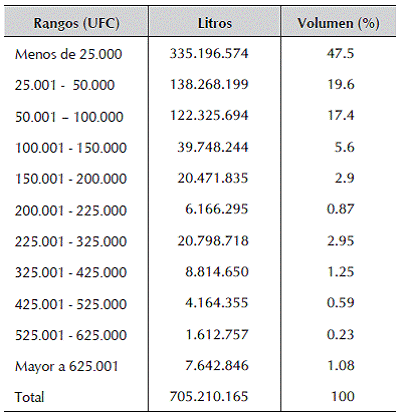Image resolution: width=407 pixels, height=419 pixels.
Task: Select the 50.001 – 100.000 range cell
Action: pyautogui.click(x=69, y=117)
